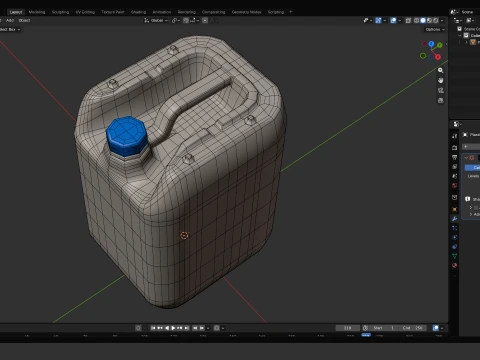Open the viewport shading options dropdown
The image size is (480, 360).
coord(442,20)
